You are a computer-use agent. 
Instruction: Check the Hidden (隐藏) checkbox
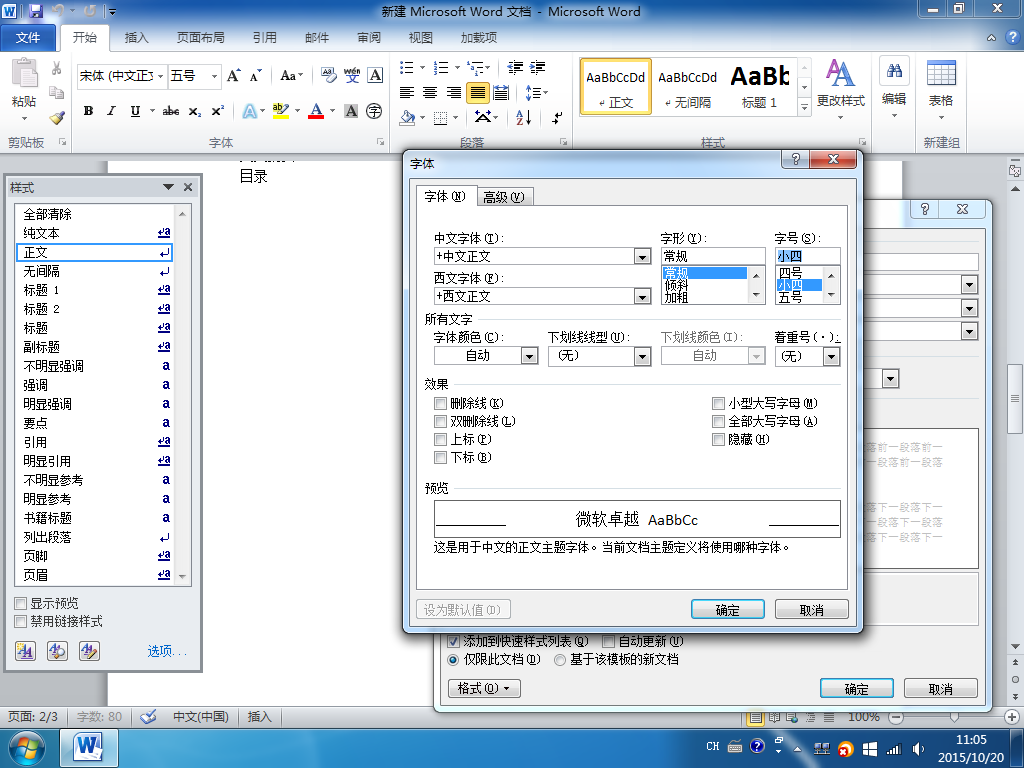[x=718, y=440]
